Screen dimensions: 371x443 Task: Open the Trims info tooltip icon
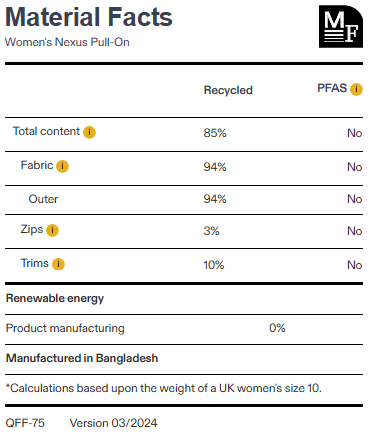tap(58, 264)
